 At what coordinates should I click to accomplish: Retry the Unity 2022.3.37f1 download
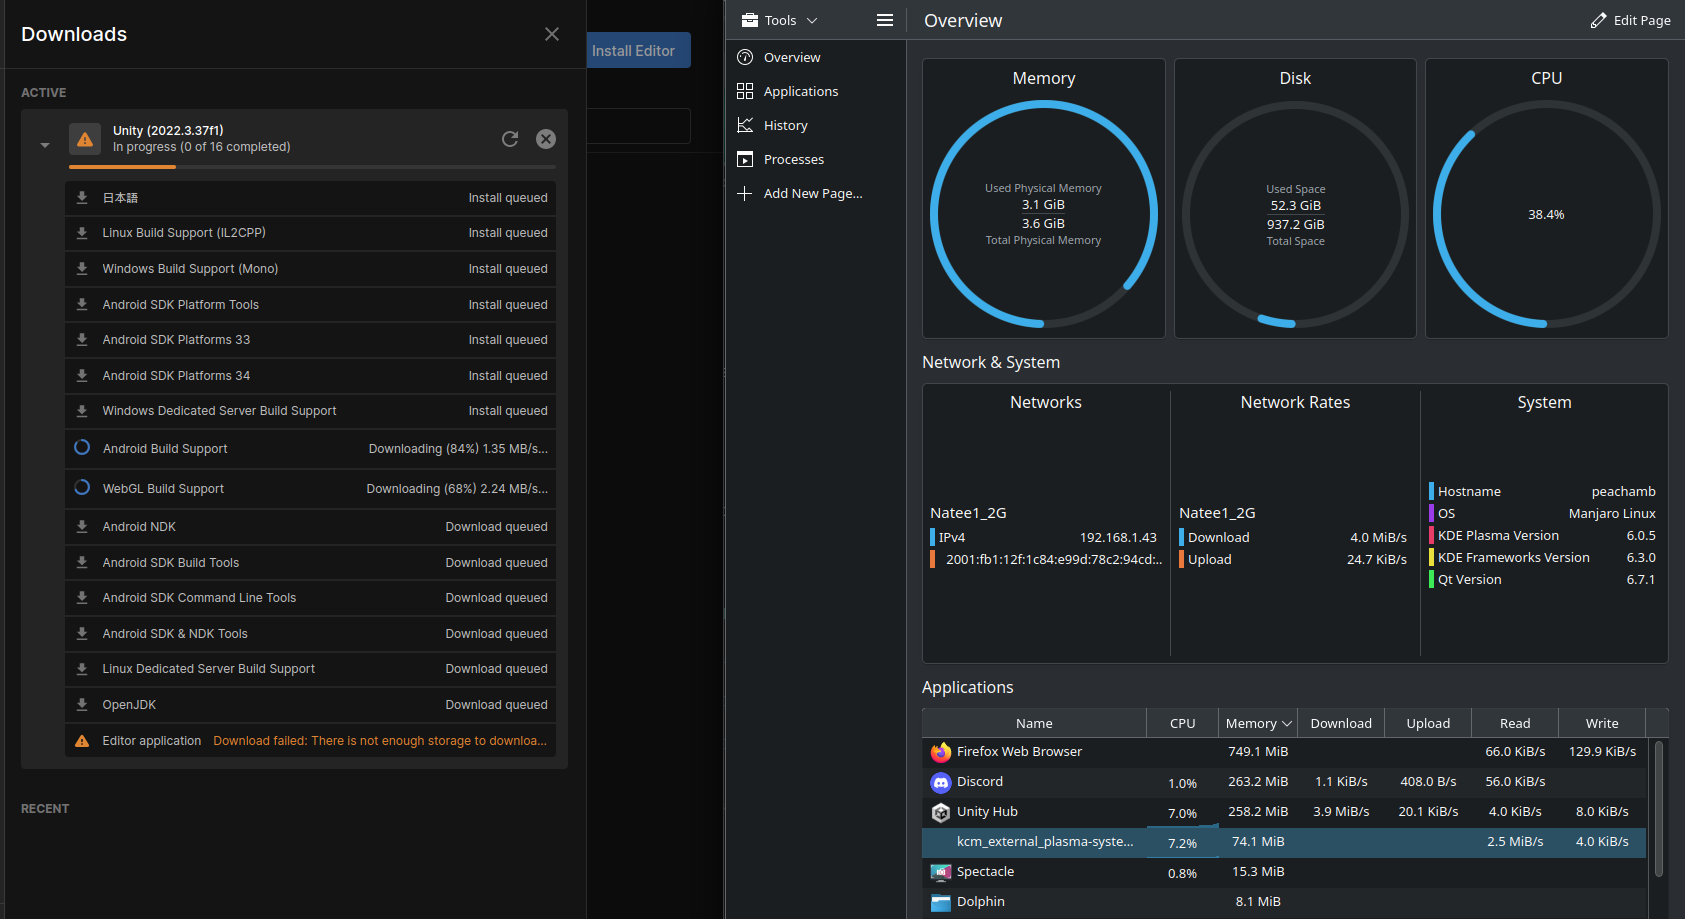click(510, 139)
